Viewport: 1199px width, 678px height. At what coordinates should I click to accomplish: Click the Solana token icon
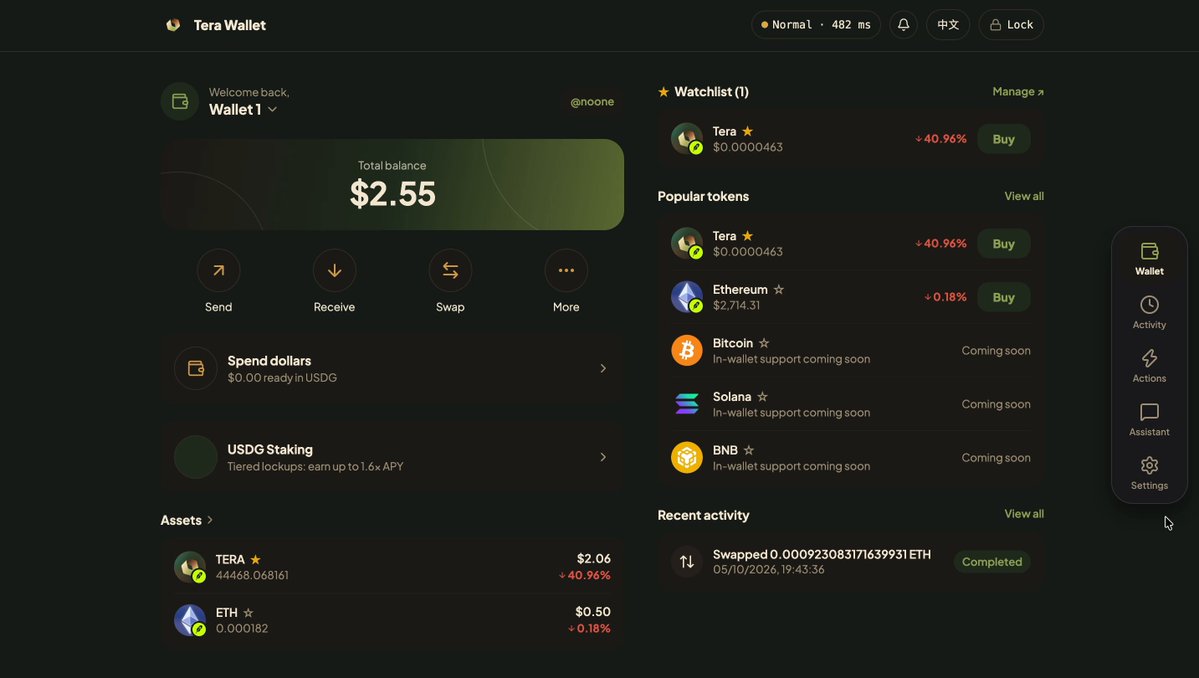pyautogui.click(x=687, y=404)
